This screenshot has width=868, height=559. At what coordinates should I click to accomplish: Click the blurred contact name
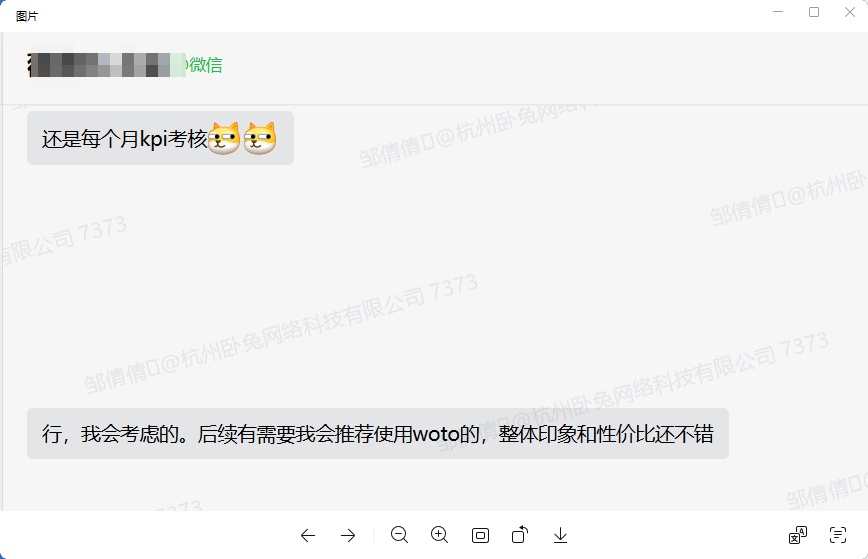point(107,65)
